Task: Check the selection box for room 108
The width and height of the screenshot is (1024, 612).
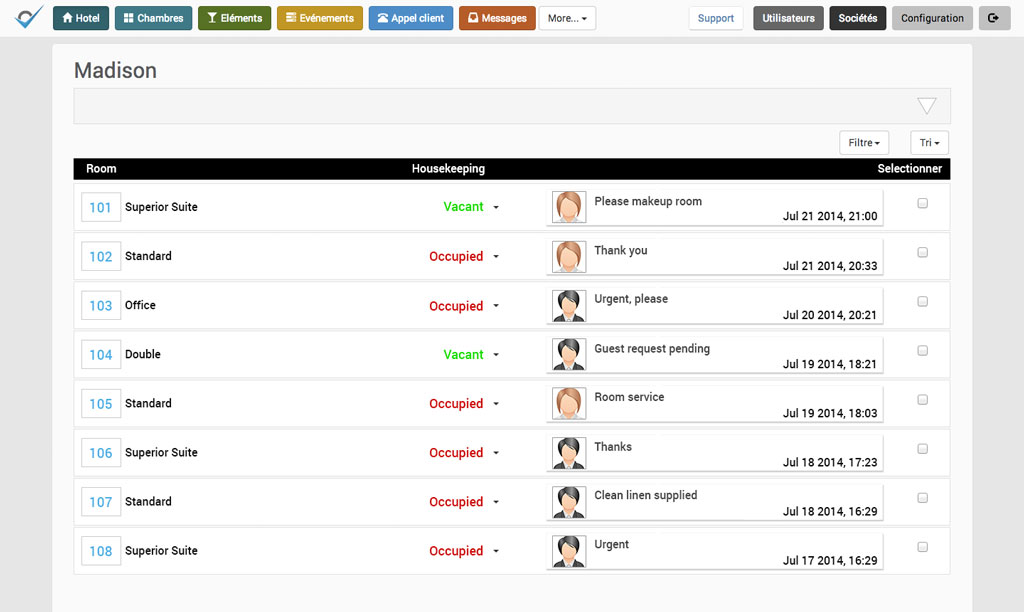Action: (x=922, y=547)
